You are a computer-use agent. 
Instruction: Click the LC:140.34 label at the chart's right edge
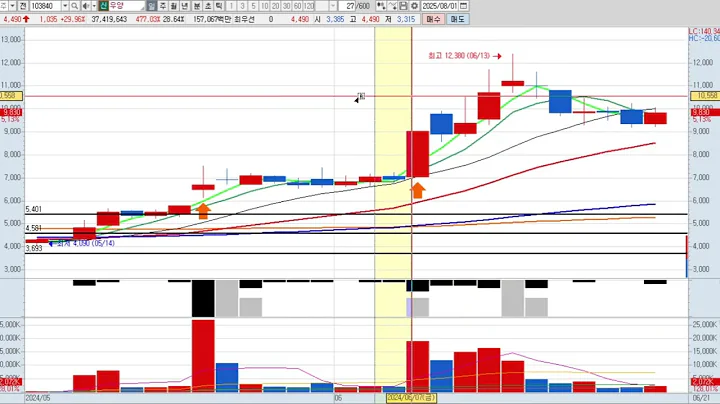click(x=704, y=31)
